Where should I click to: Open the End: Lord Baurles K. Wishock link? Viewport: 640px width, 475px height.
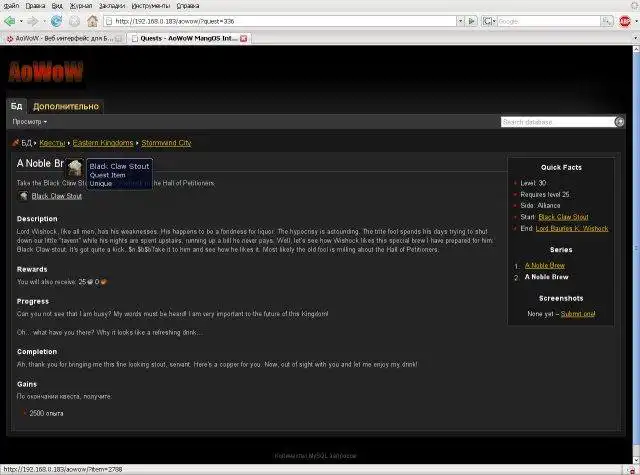click(572, 229)
